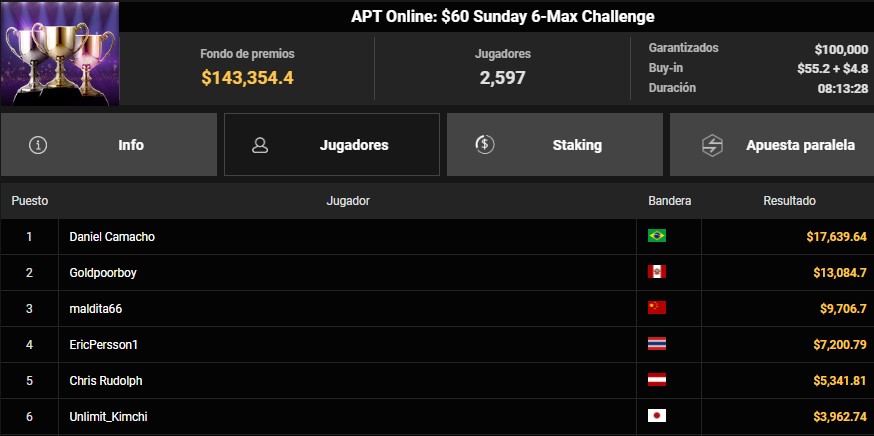Click the Thailand flag icon
Screen dimensions: 874x436
click(657, 344)
